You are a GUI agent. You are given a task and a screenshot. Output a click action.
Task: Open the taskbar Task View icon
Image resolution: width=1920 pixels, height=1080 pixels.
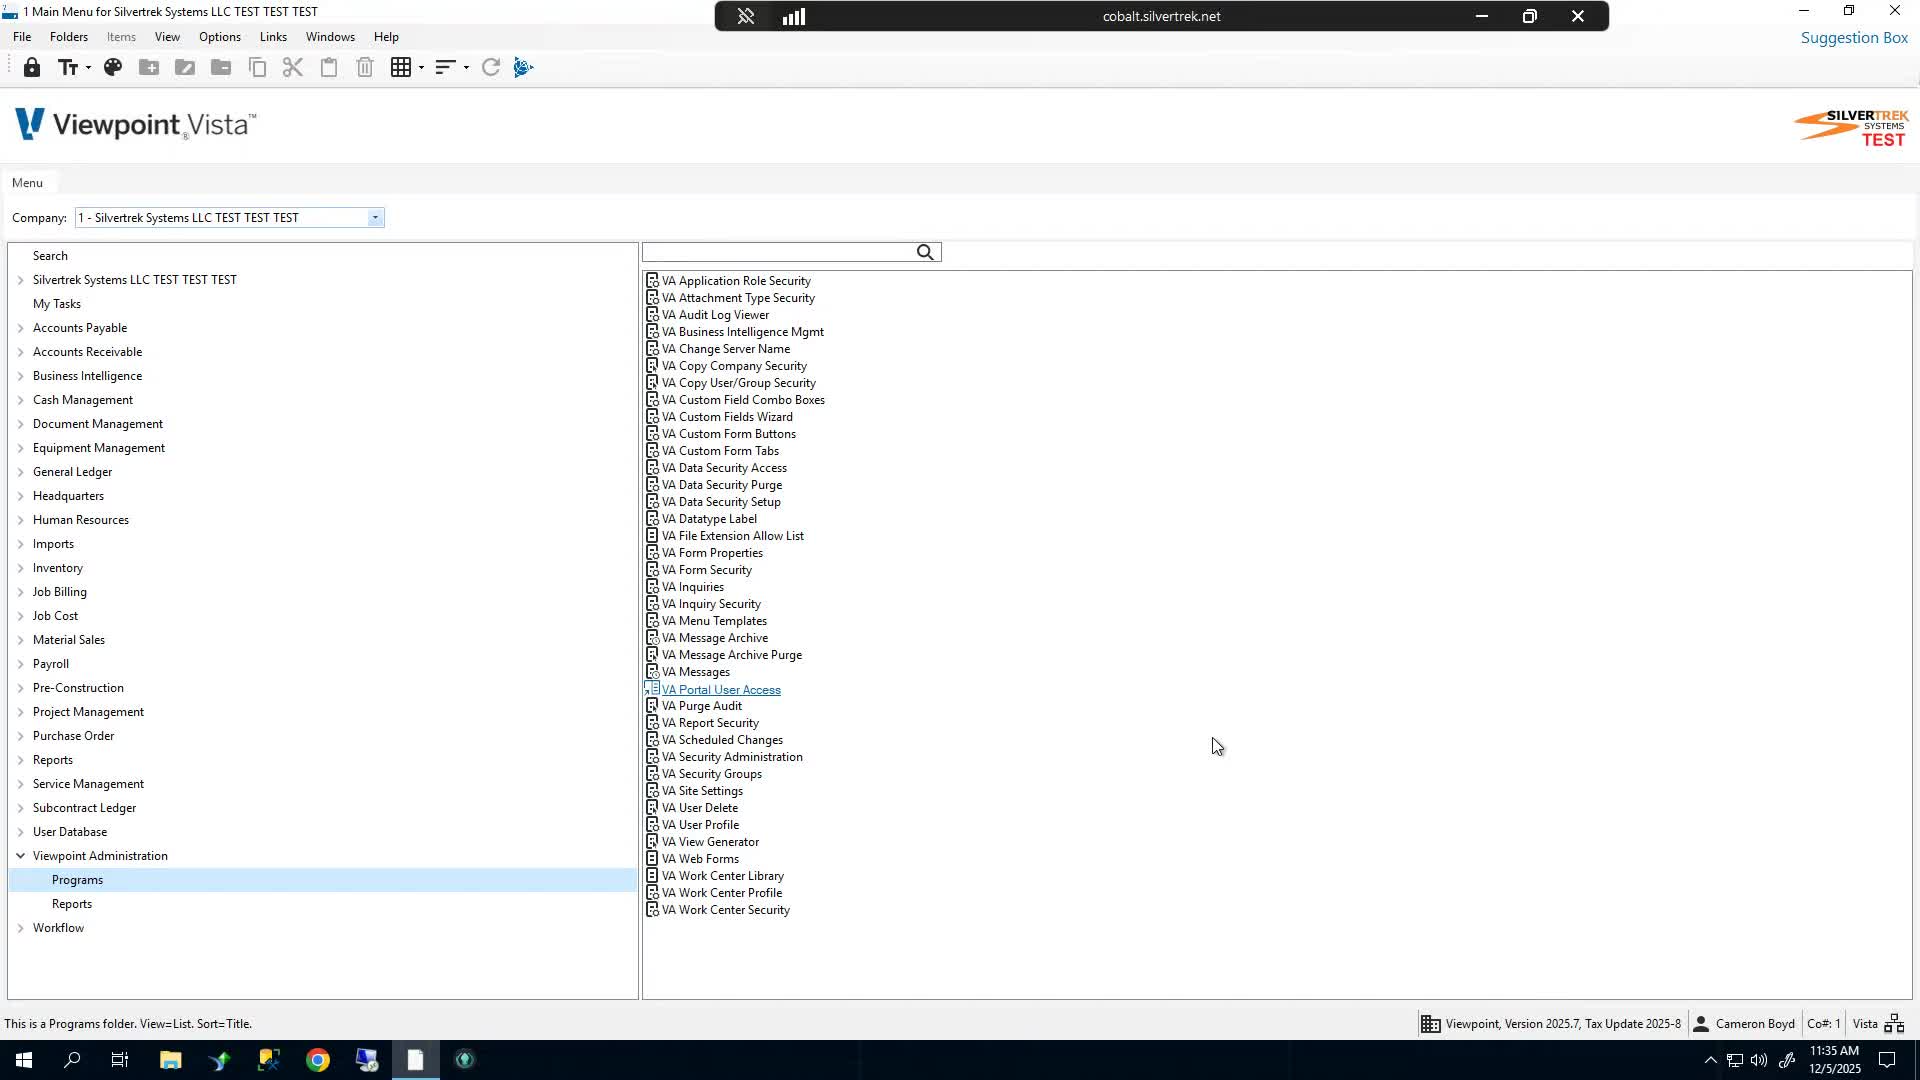(120, 1060)
